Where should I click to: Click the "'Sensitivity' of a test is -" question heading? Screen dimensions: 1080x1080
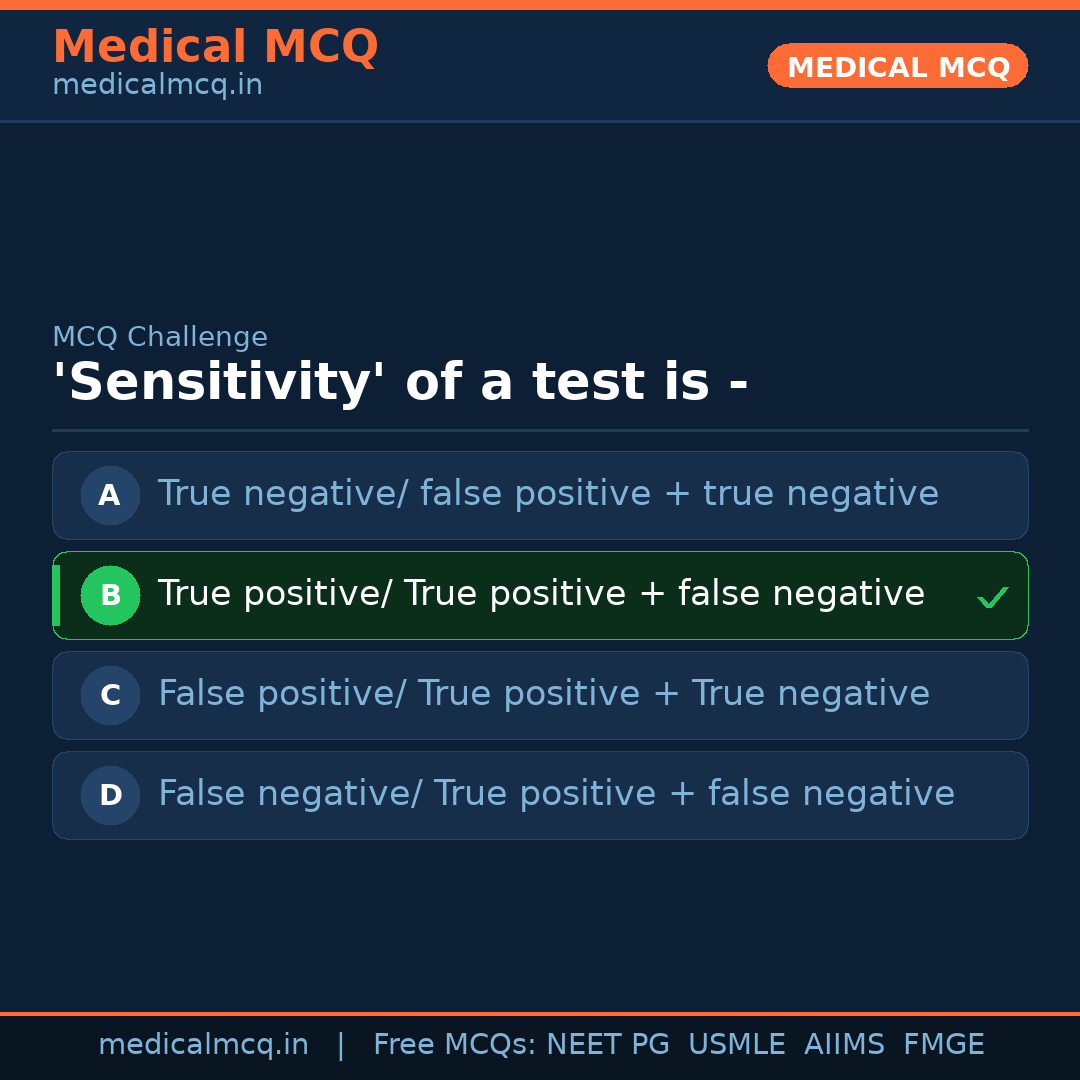tap(400, 383)
